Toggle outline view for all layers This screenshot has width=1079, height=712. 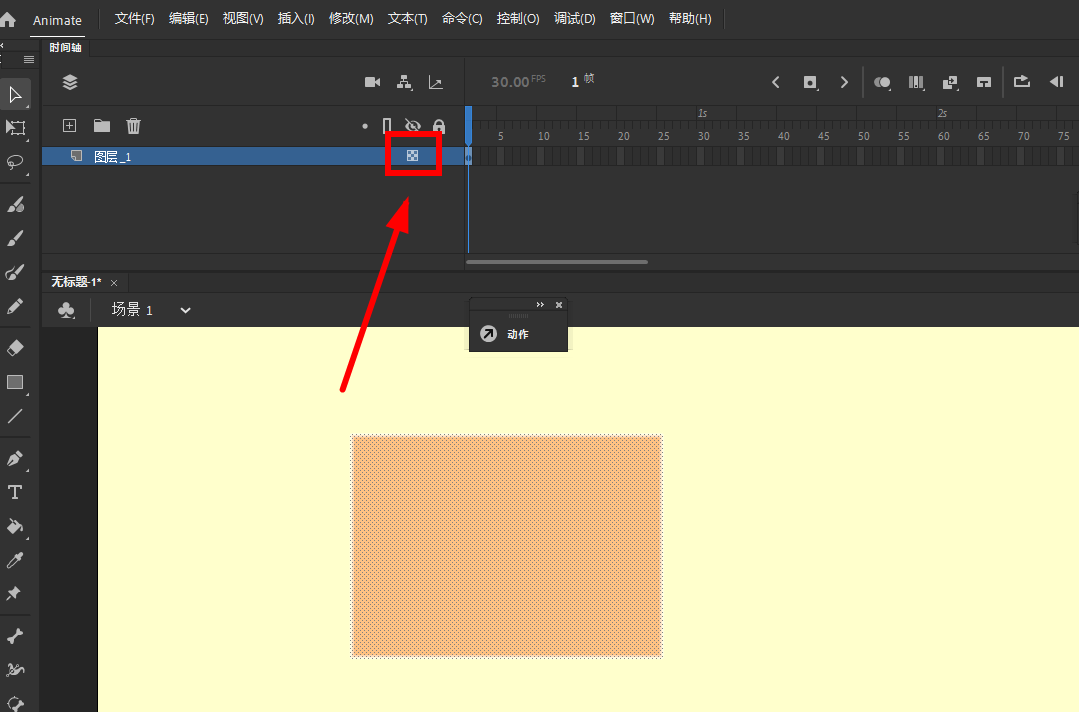pyautogui.click(x=387, y=126)
